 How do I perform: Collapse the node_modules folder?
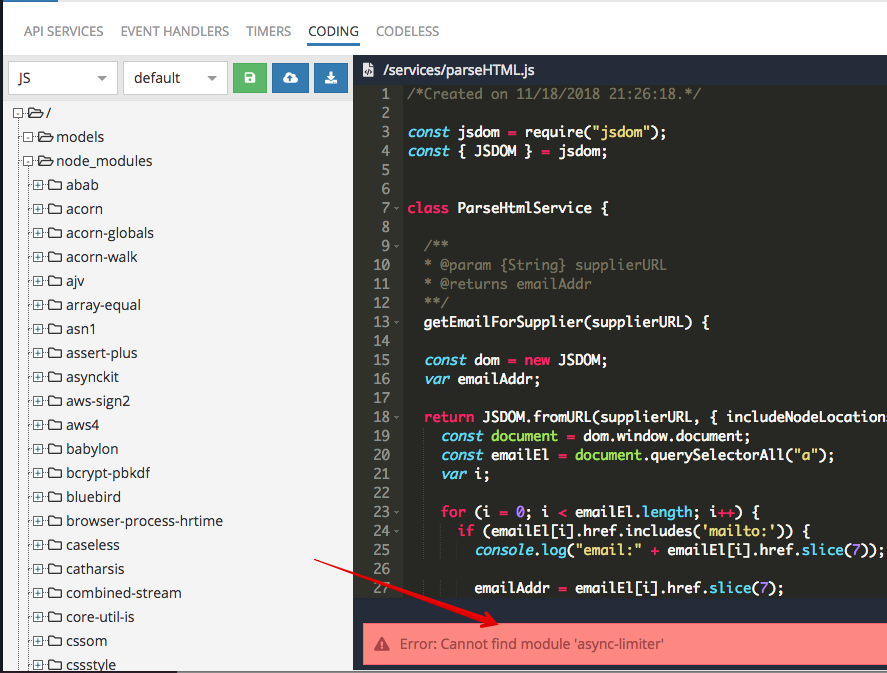[x=28, y=161]
